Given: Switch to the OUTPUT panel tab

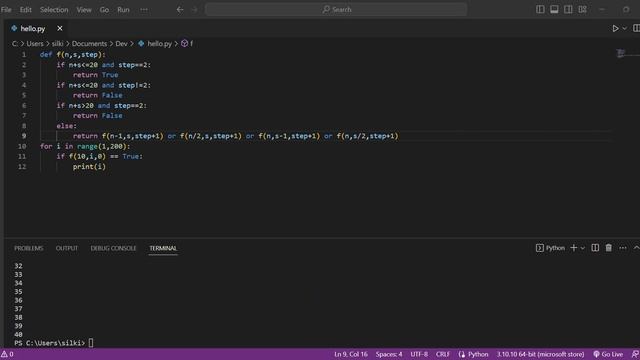Looking at the screenshot, I should coord(67,248).
